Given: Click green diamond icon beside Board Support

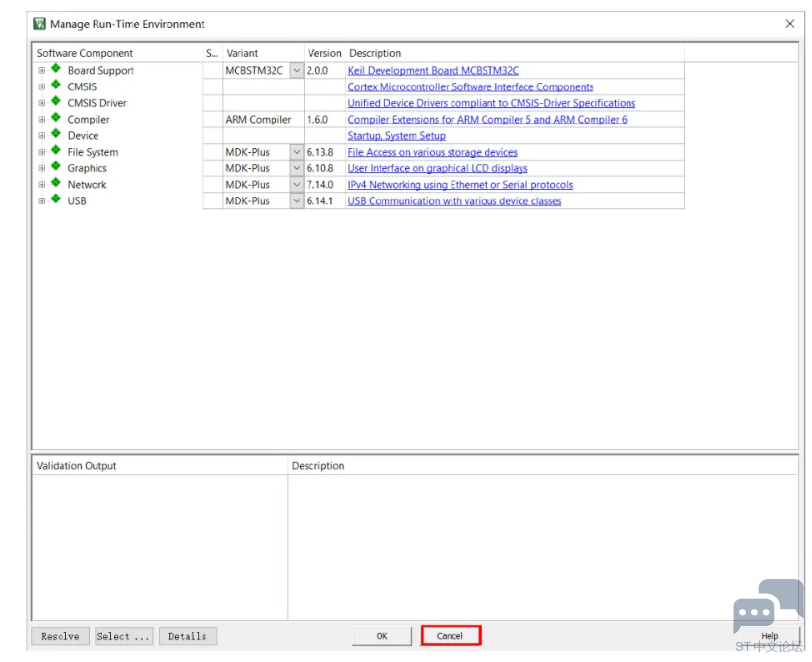Looking at the screenshot, I should (x=56, y=68).
